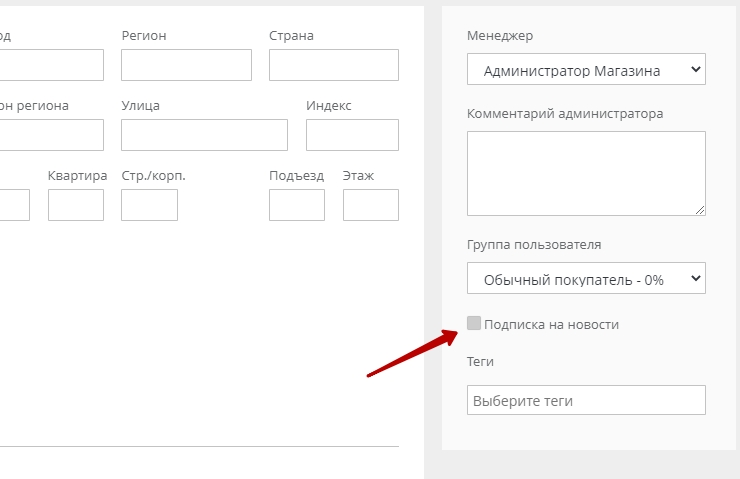Click the partly visible field left of Регион
The image size is (740, 479).
pos(50,65)
